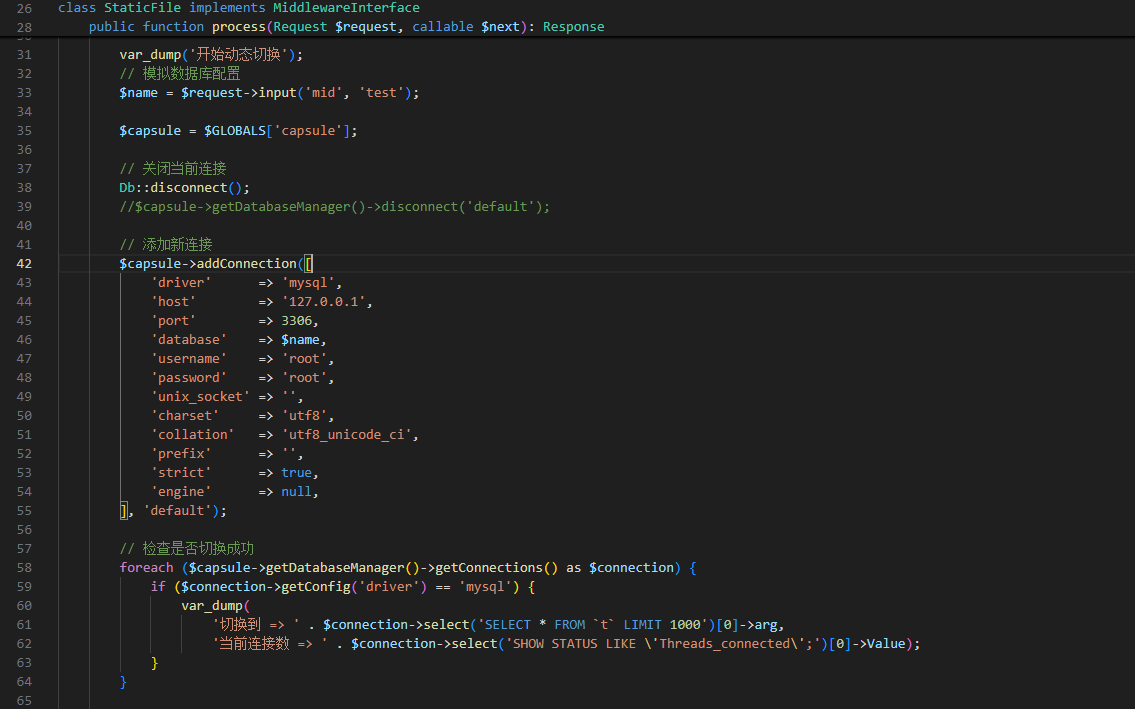Click the 'username' key on line 47
This screenshot has width=1135, height=709.
coord(189,358)
